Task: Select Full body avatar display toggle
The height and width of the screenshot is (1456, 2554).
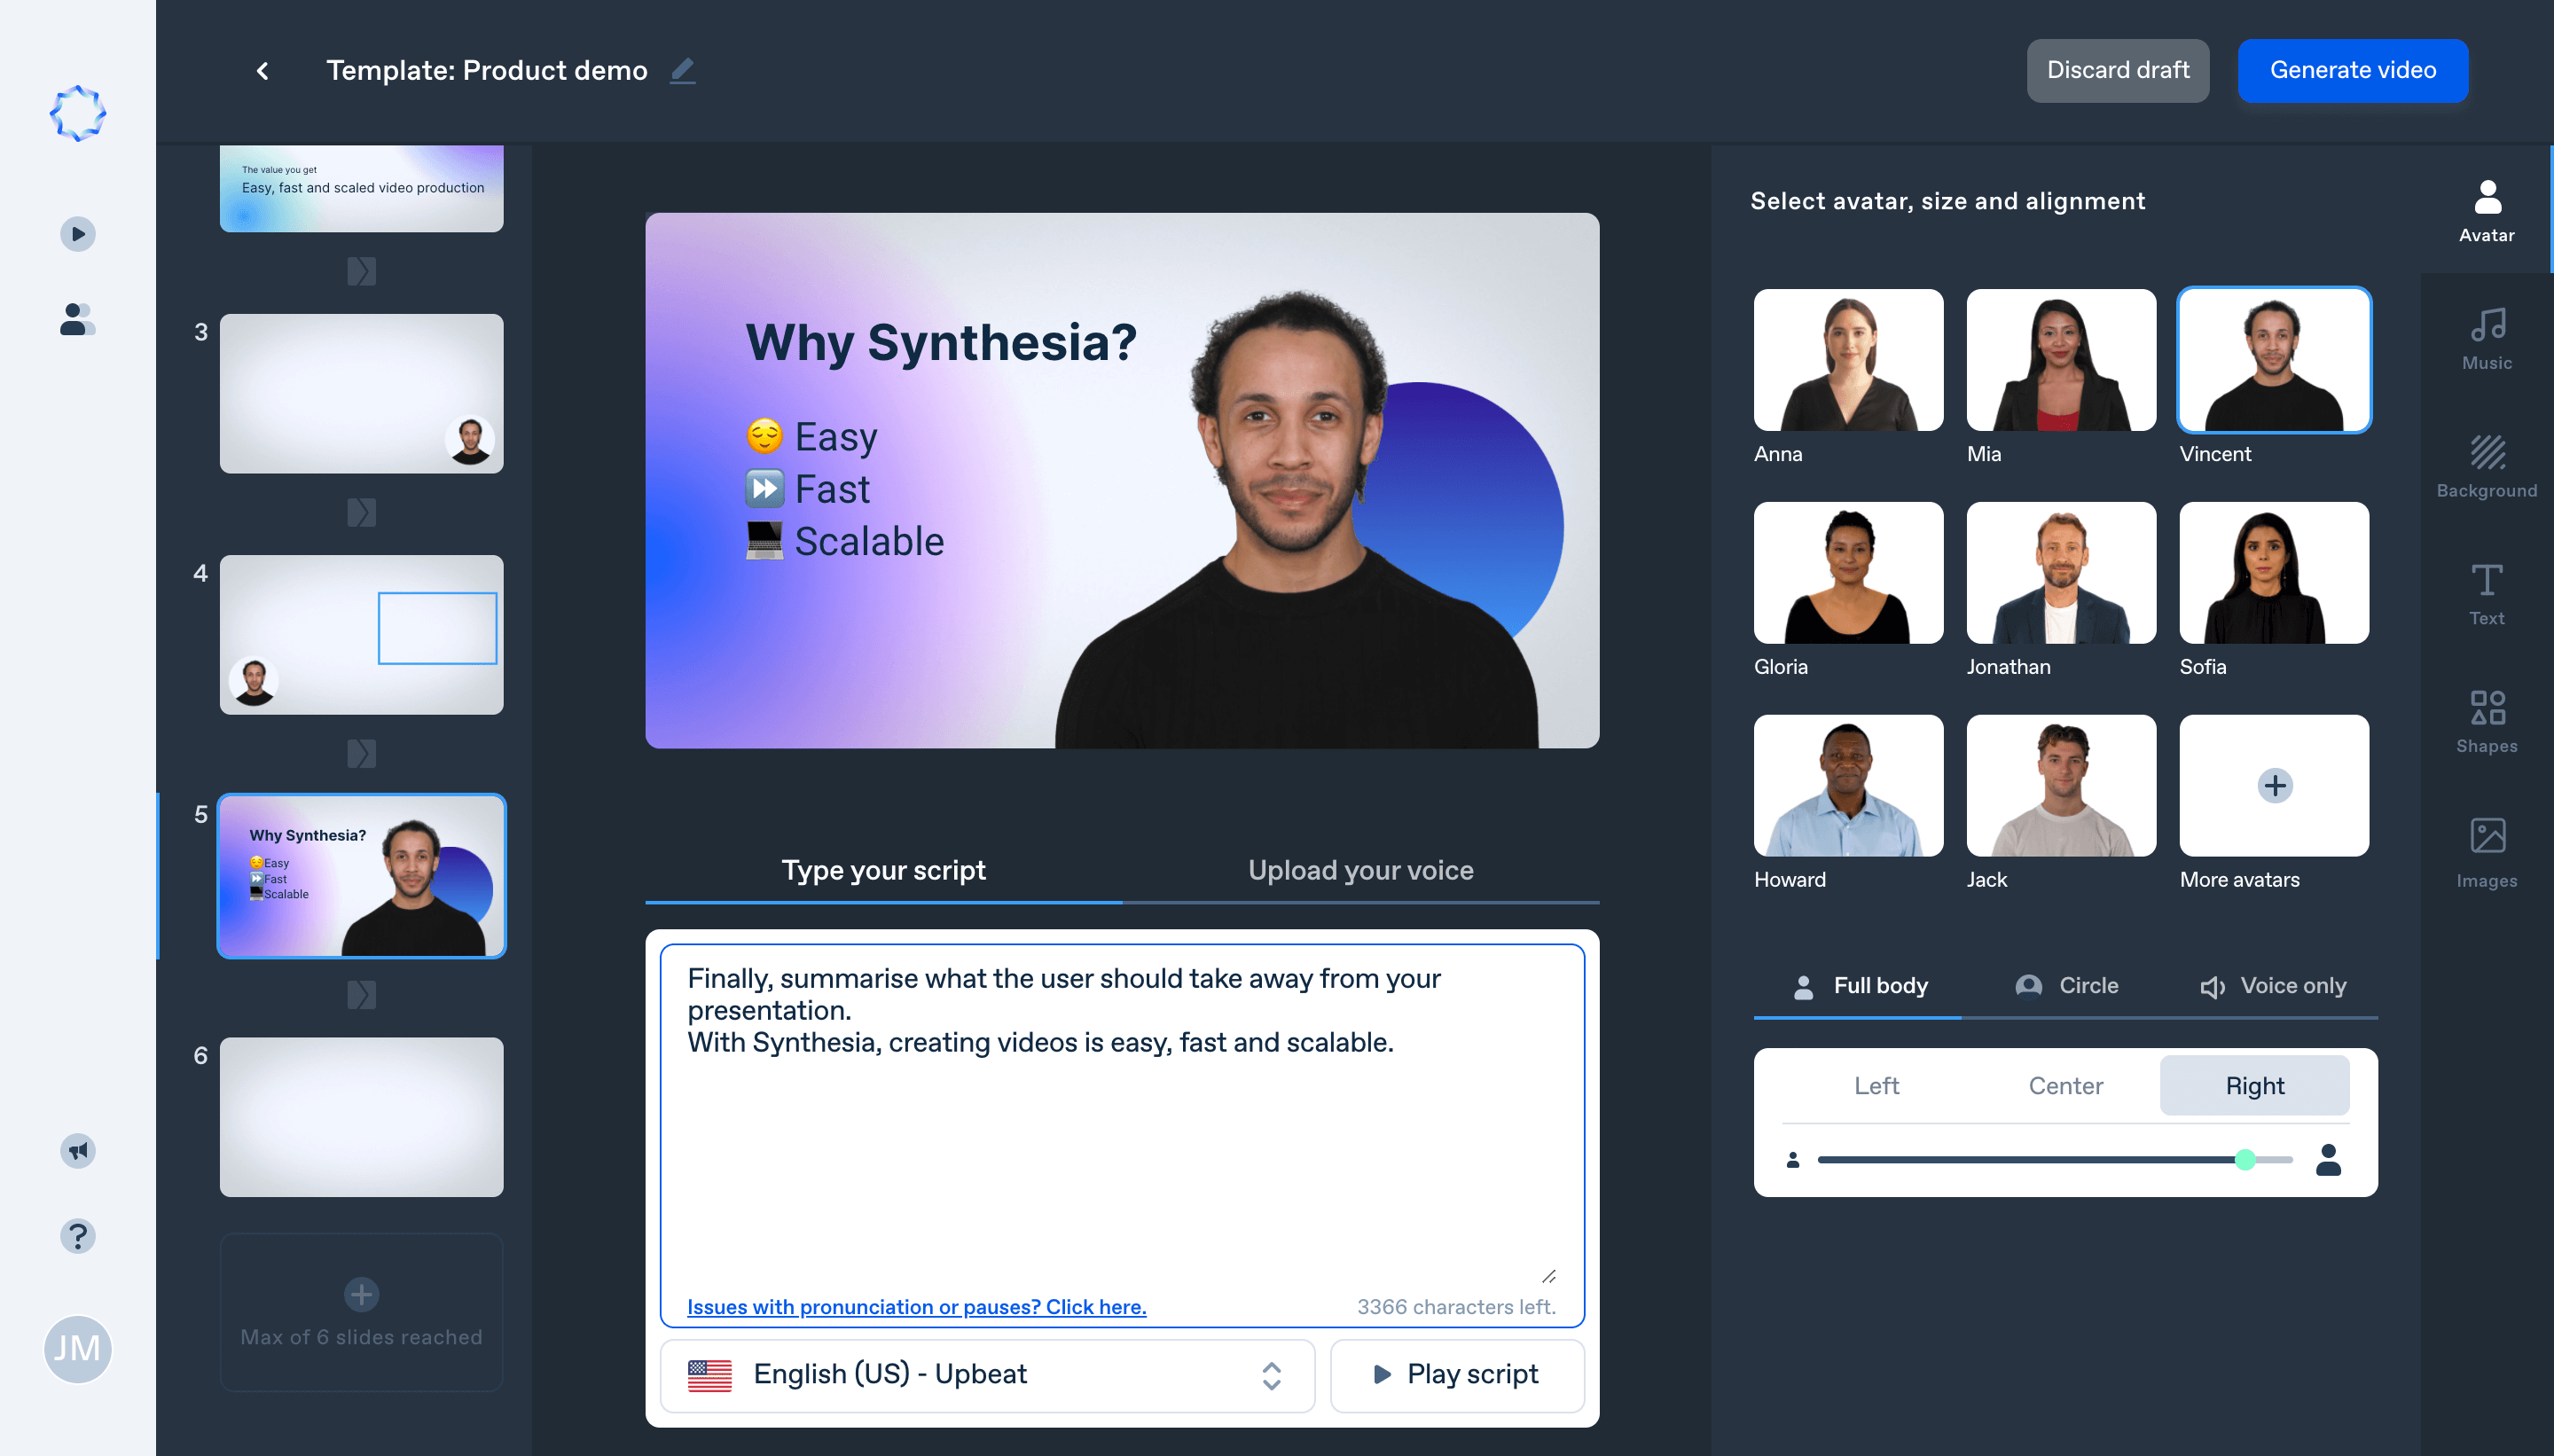Action: [x=1858, y=984]
